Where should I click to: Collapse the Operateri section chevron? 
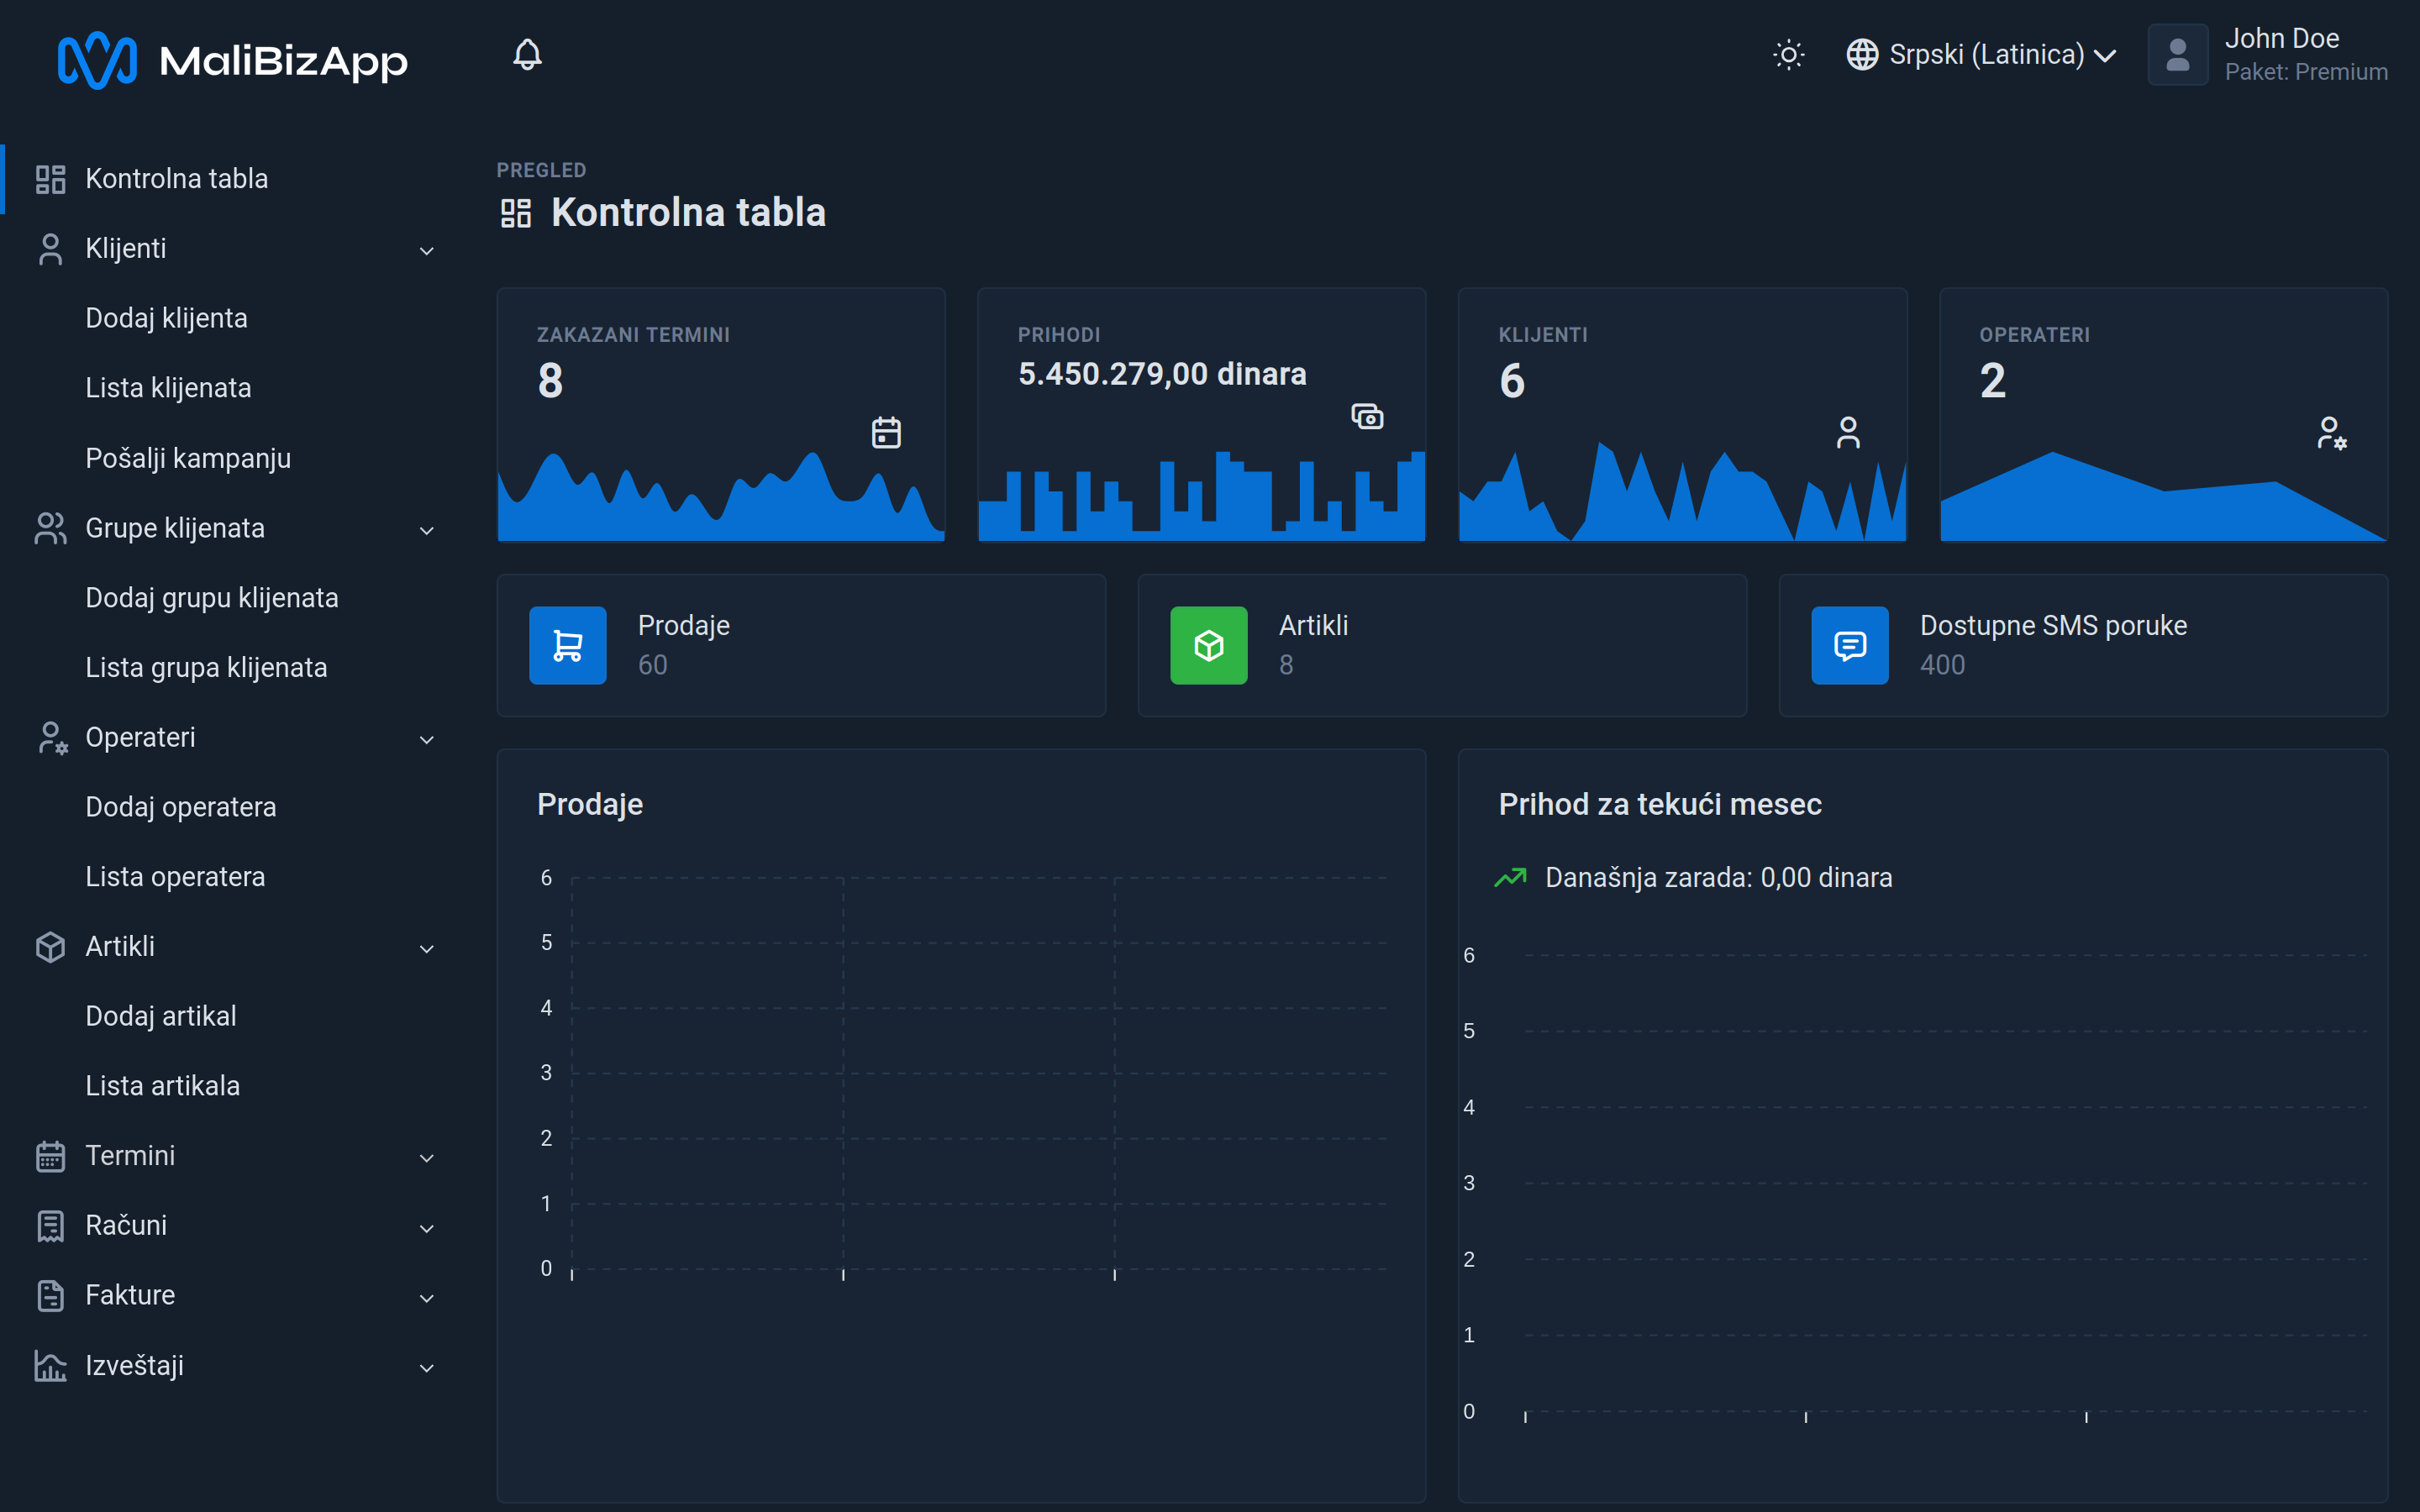pyautogui.click(x=427, y=740)
